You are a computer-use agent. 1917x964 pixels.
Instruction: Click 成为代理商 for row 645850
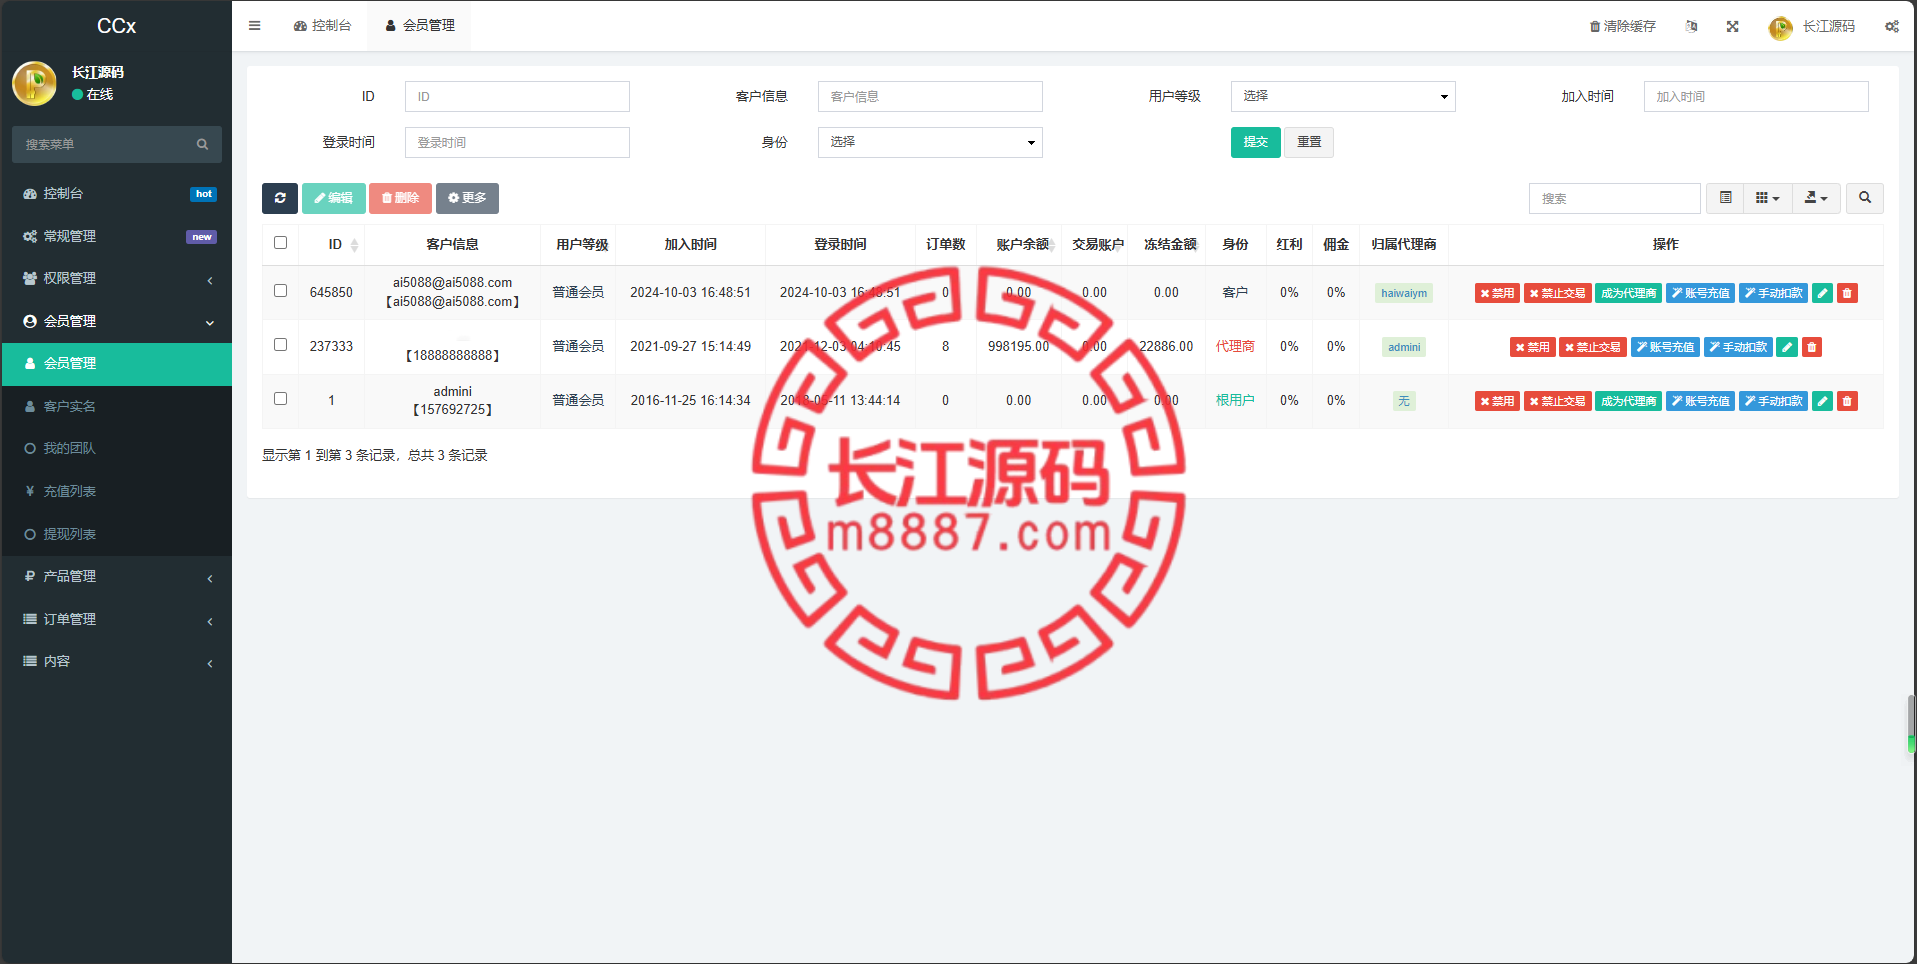(x=1628, y=293)
